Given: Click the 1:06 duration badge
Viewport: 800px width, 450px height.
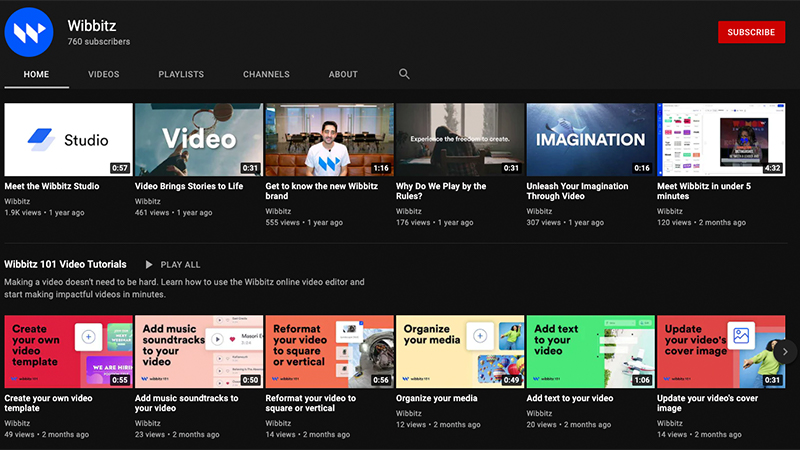Looking at the screenshot, I should 642,380.
